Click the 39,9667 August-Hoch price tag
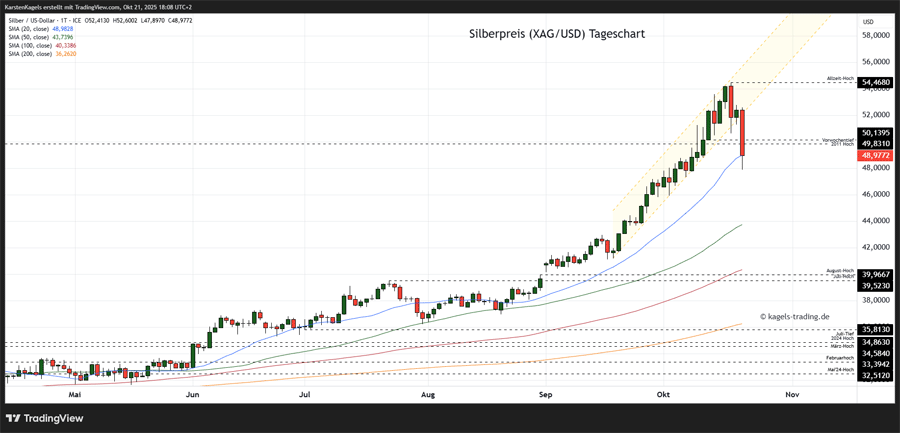 click(875, 274)
